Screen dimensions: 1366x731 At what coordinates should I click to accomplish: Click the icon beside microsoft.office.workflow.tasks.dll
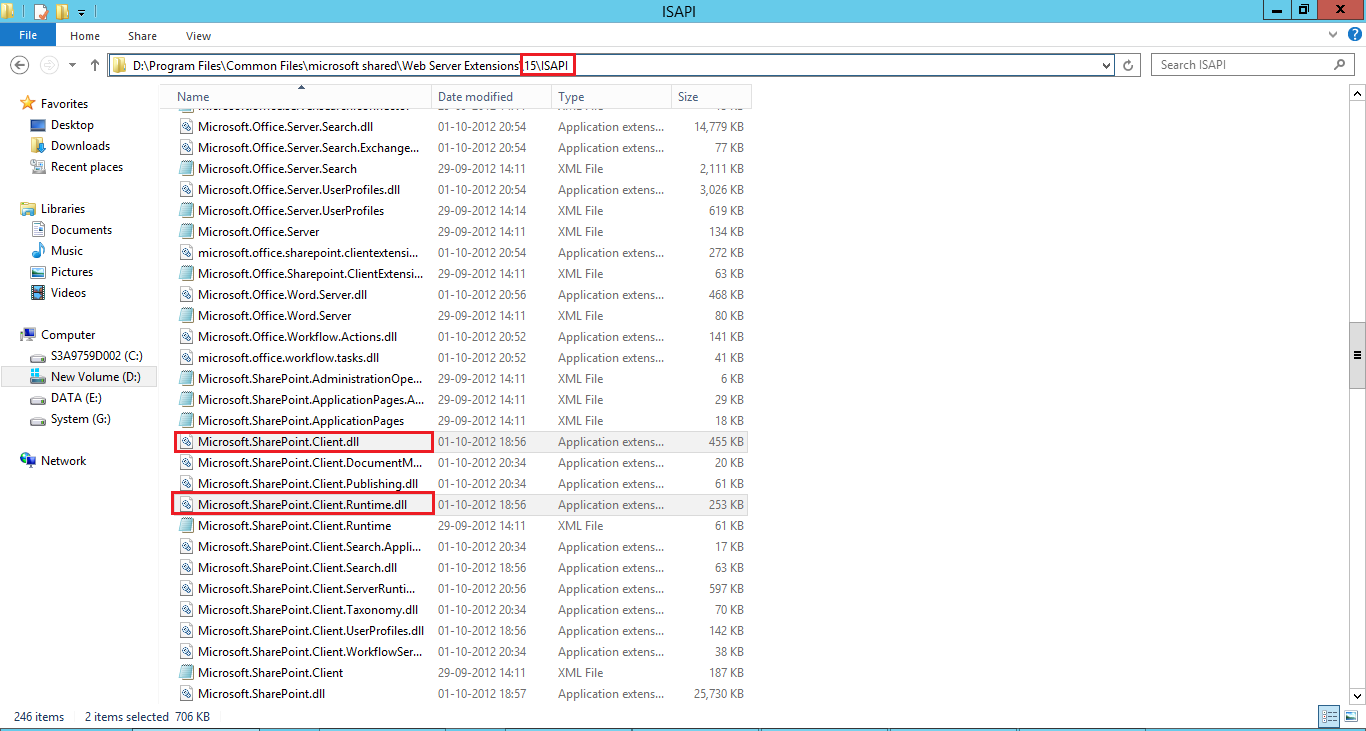(x=186, y=358)
